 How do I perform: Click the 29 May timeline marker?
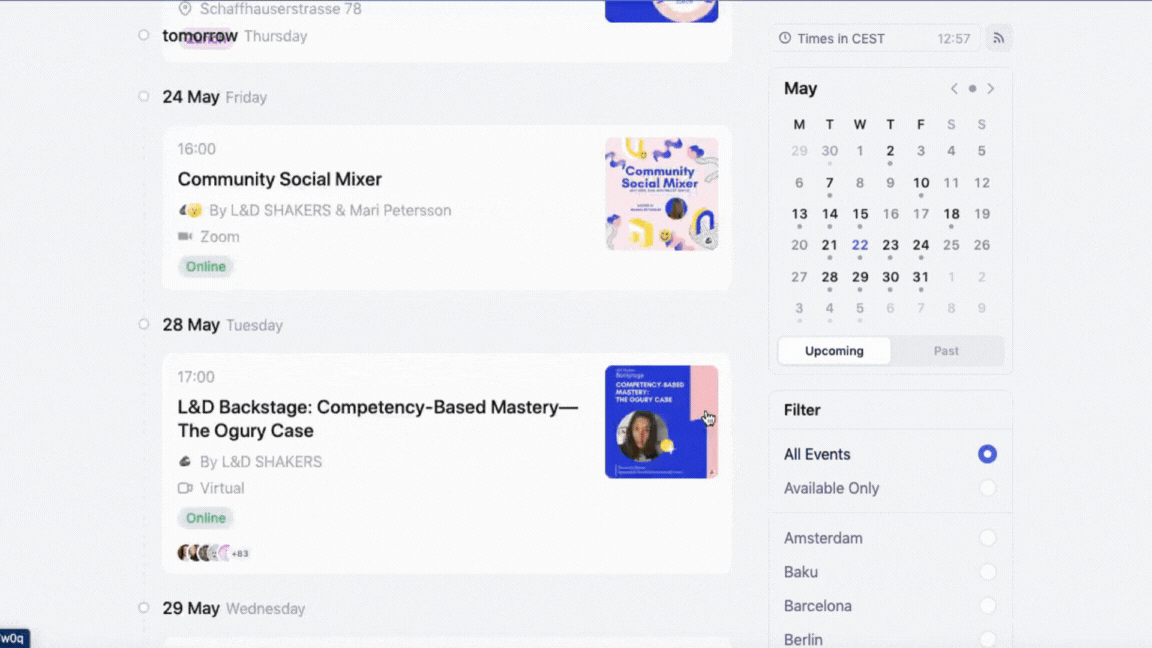(x=144, y=608)
